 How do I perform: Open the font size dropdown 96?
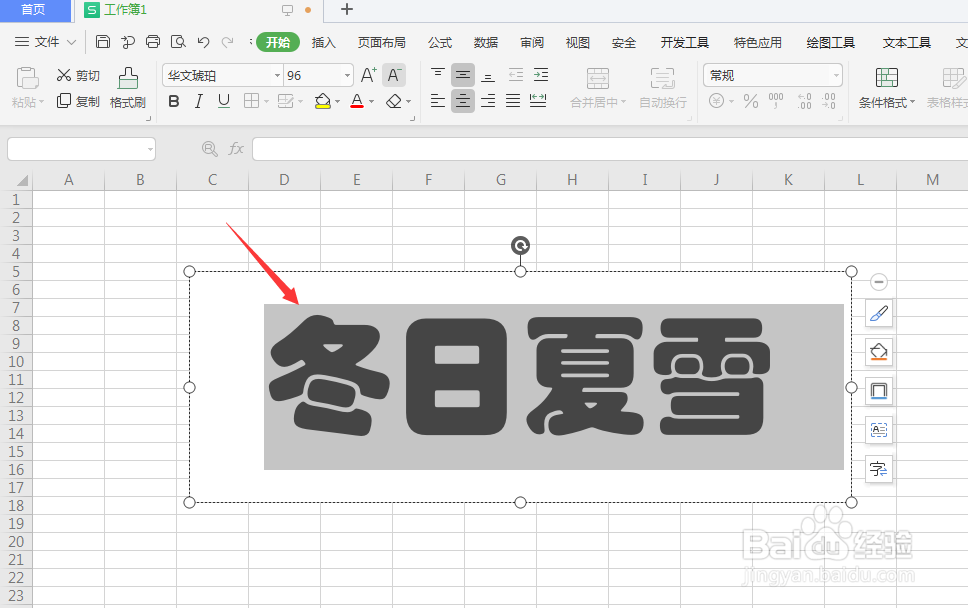(348, 76)
